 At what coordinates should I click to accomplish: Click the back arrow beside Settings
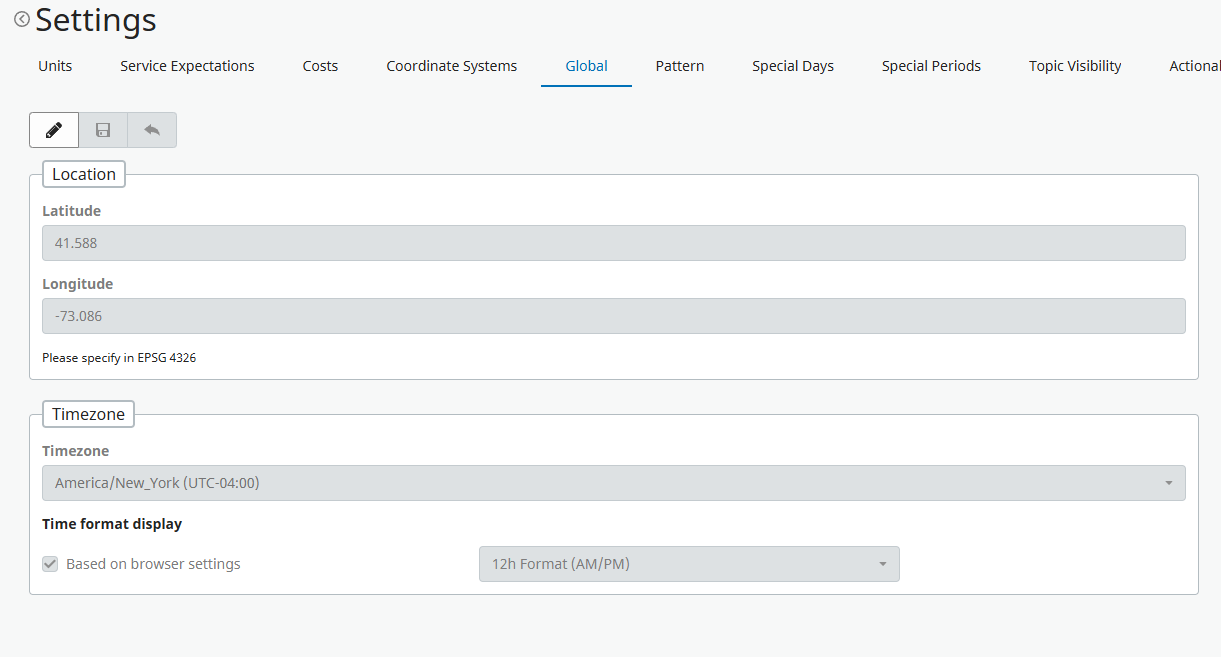[21, 19]
